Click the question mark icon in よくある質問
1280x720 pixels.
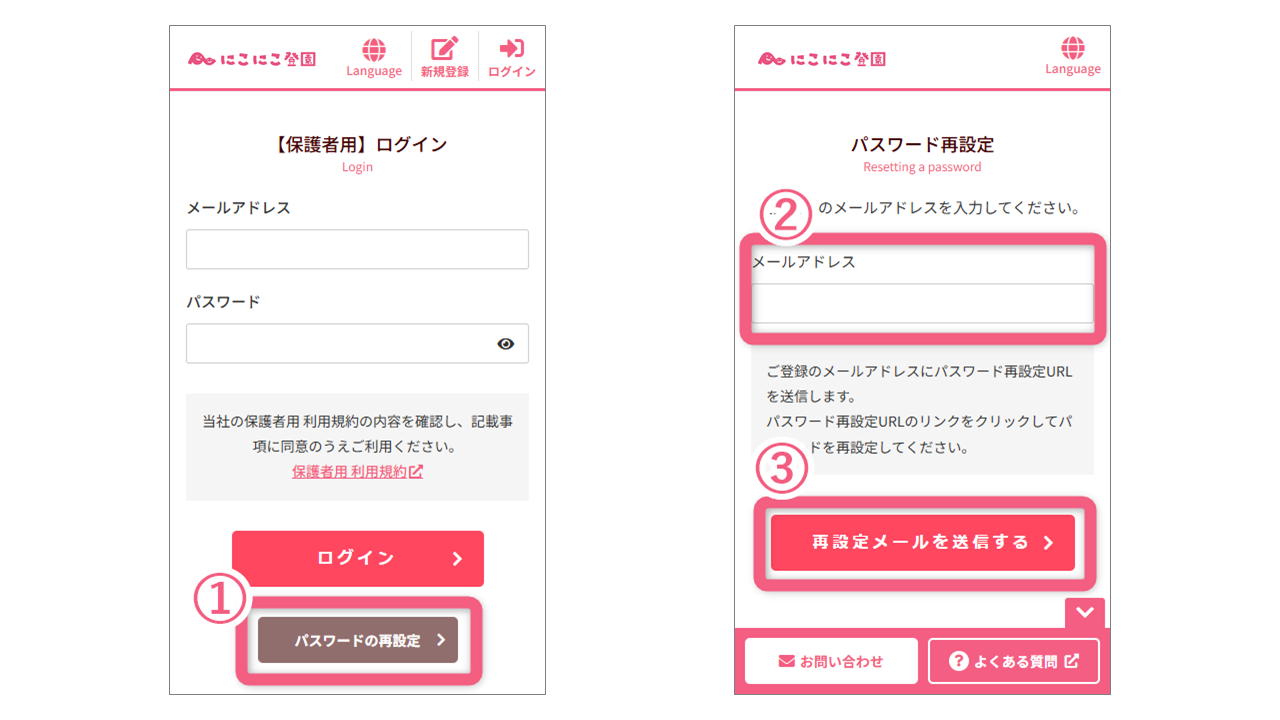pos(958,660)
